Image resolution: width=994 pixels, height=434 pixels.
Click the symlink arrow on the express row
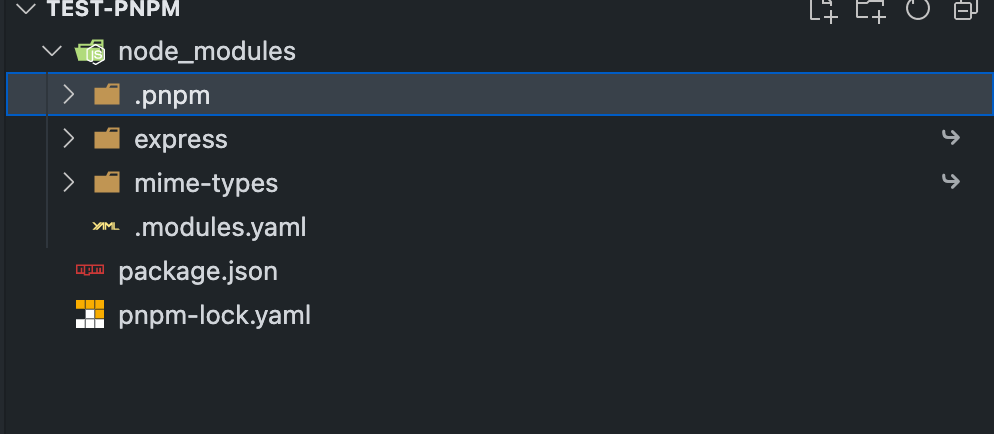pos(950,137)
